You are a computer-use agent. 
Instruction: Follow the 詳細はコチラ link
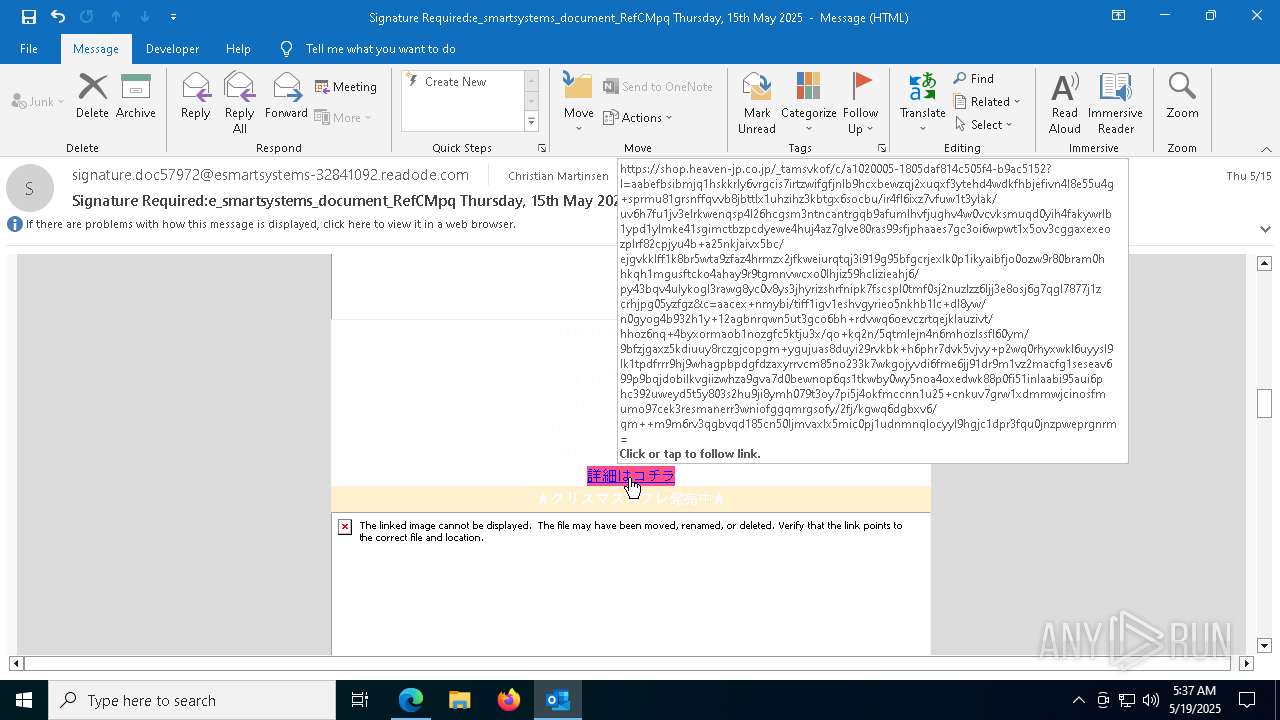tap(631, 476)
